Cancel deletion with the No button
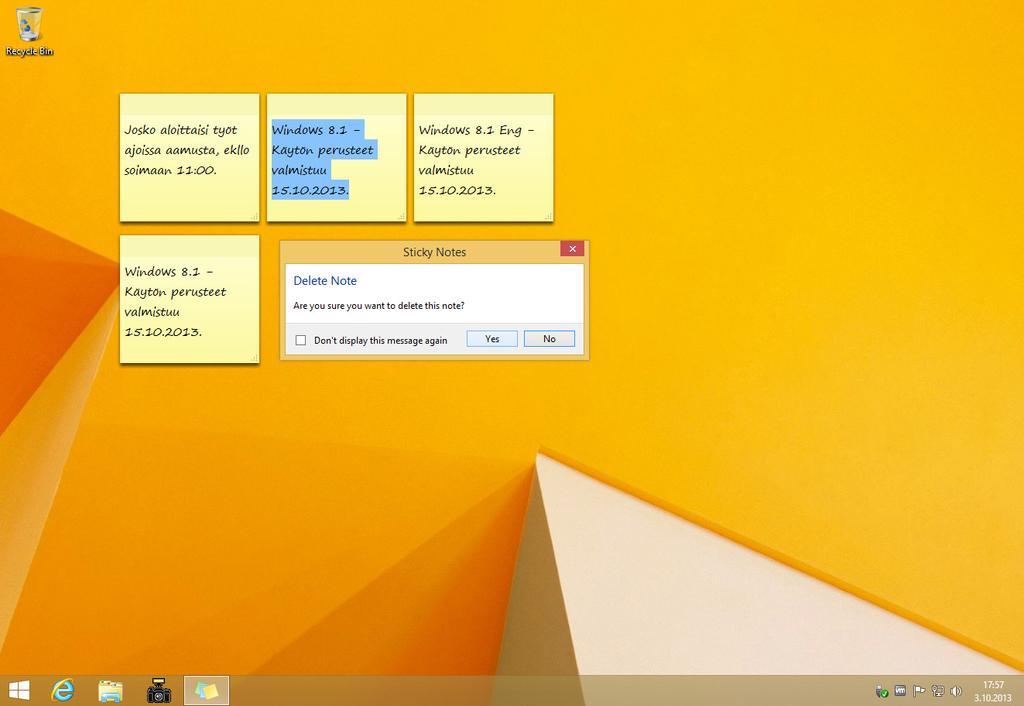This screenshot has width=1024, height=706. pos(549,339)
